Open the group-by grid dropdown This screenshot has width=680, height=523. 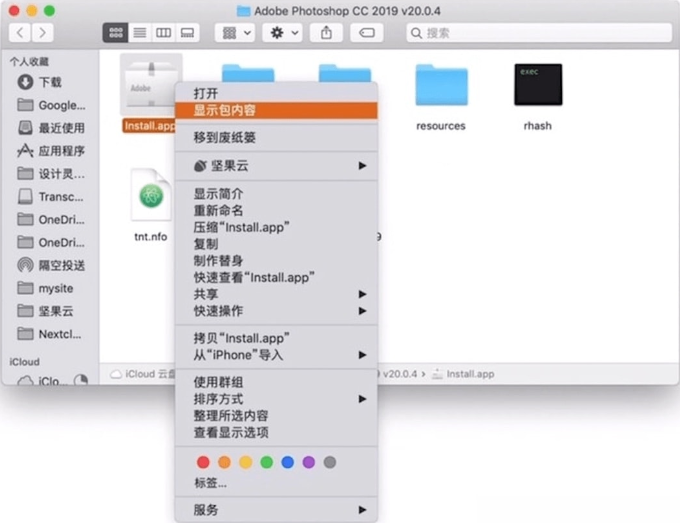coord(235,33)
